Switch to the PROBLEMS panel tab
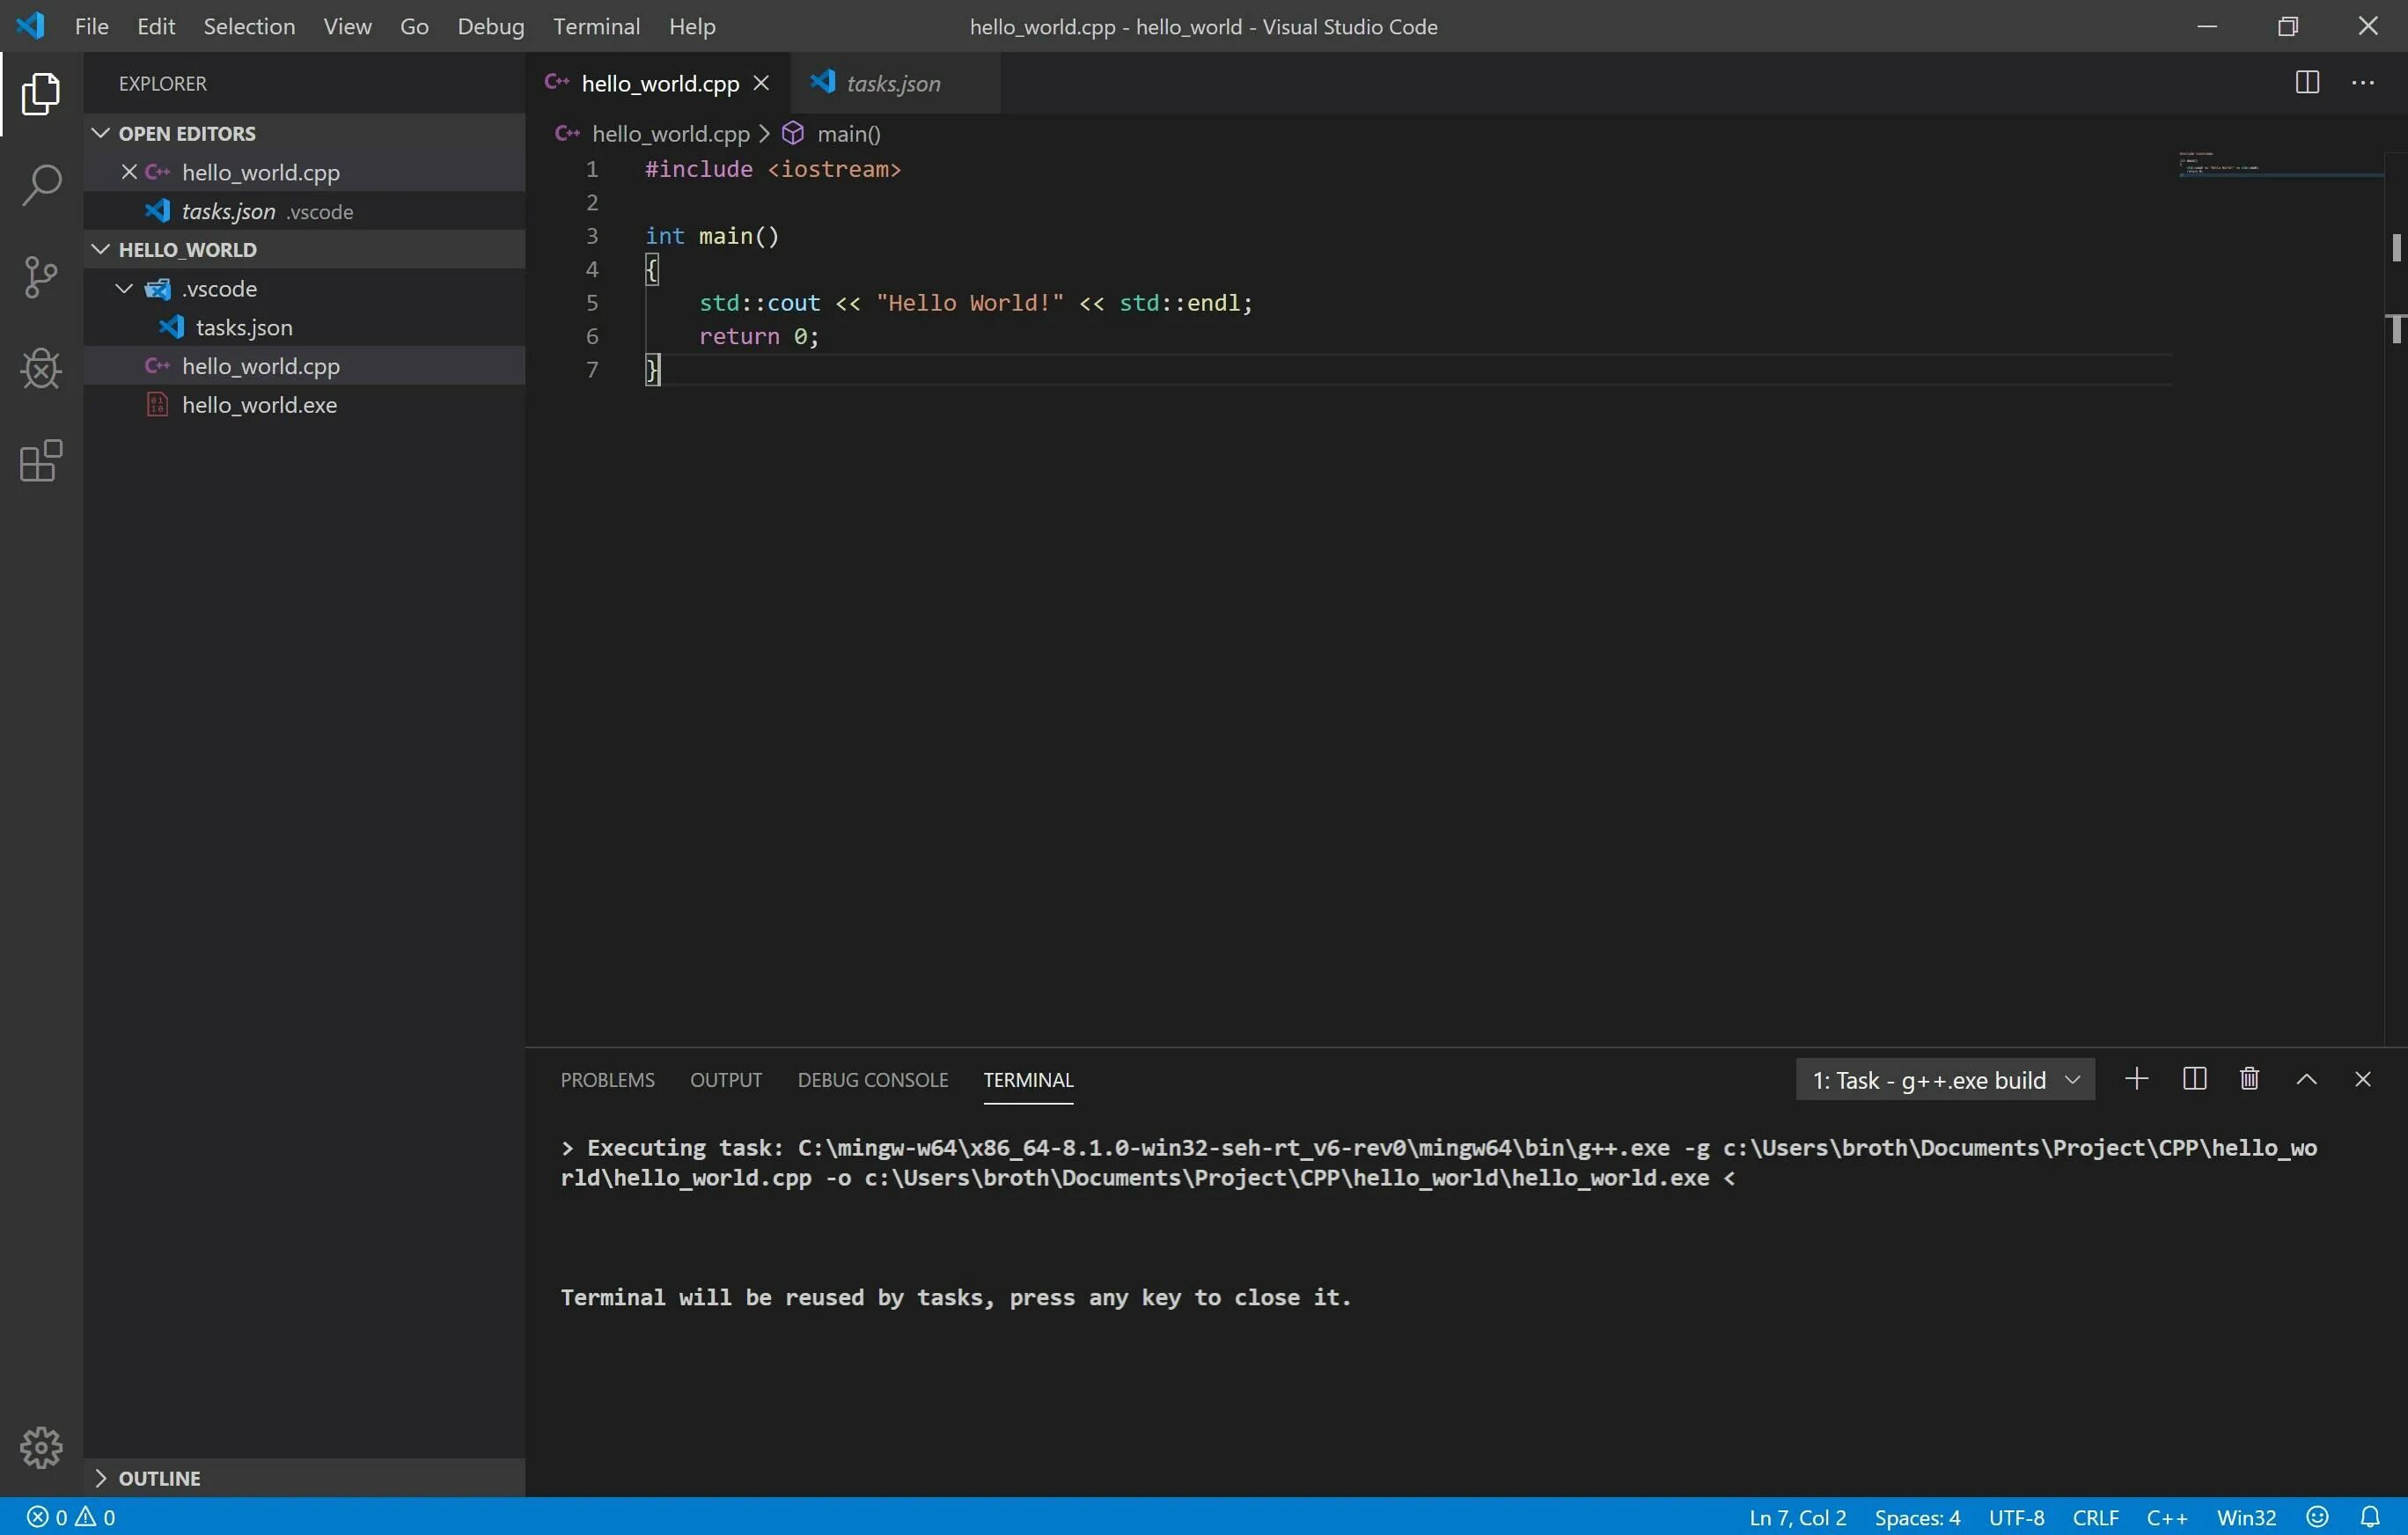 607,1080
